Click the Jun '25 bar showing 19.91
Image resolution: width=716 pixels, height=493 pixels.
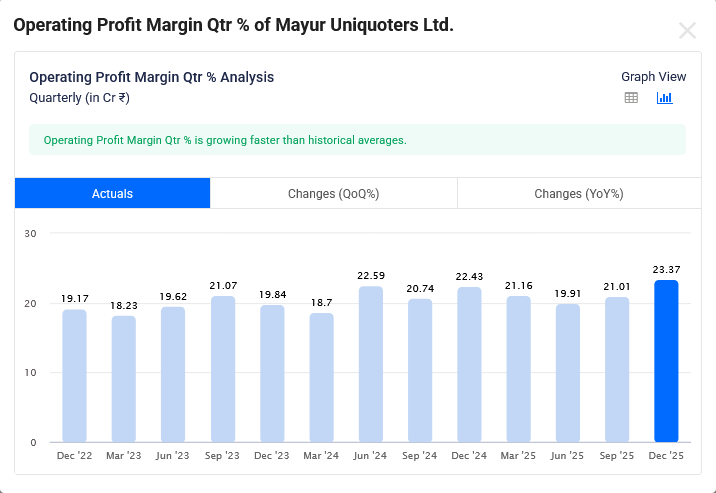(567, 373)
